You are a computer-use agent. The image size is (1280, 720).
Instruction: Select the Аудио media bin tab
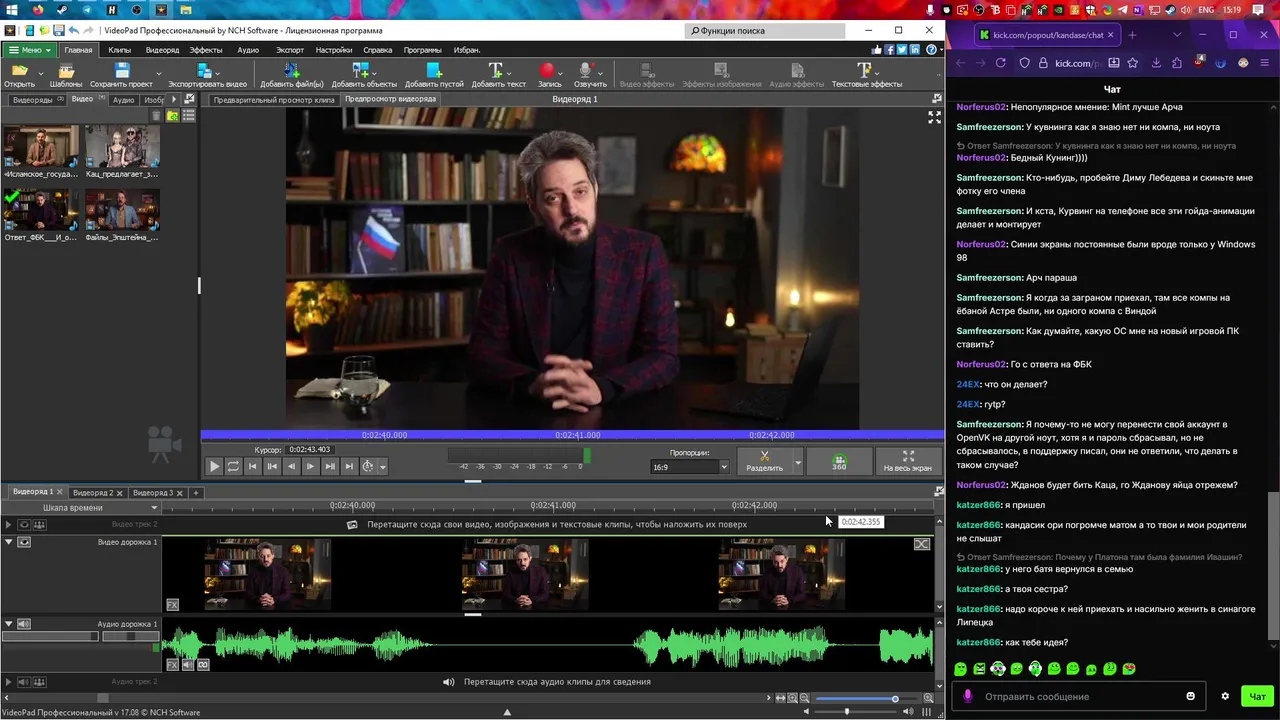[x=123, y=100]
